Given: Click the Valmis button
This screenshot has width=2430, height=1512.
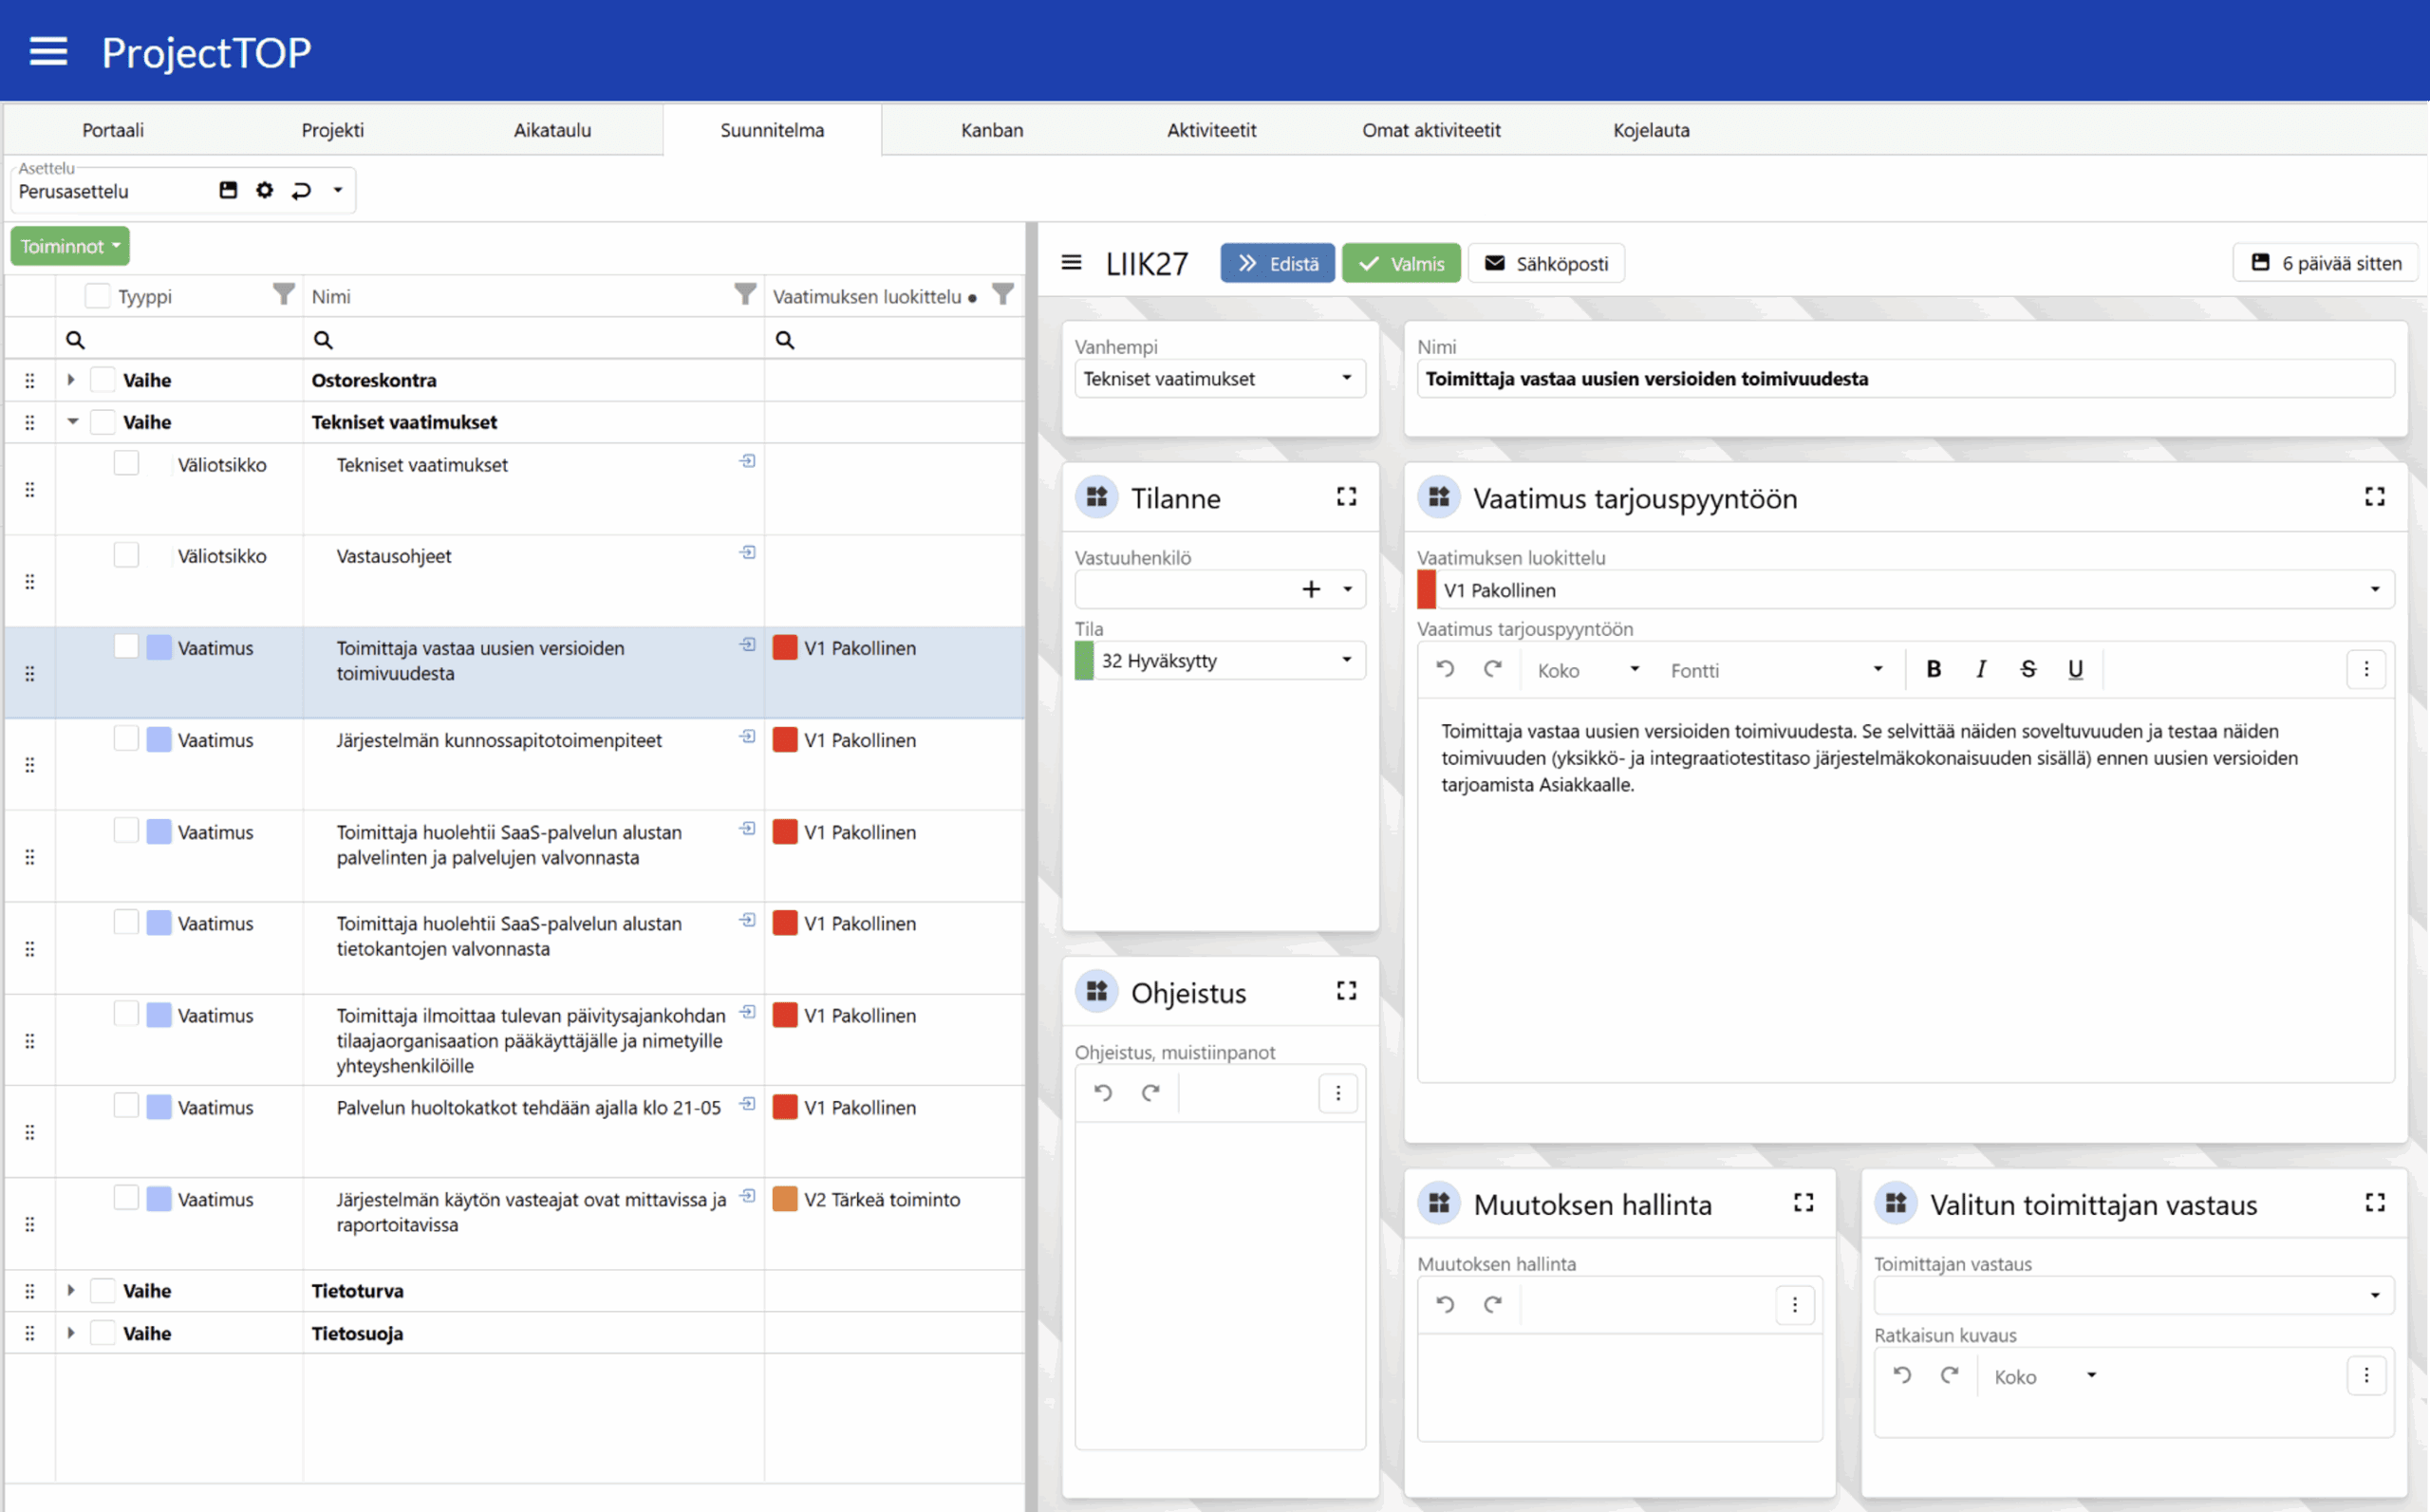Looking at the screenshot, I should pyautogui.click(x=1400, y=263).
